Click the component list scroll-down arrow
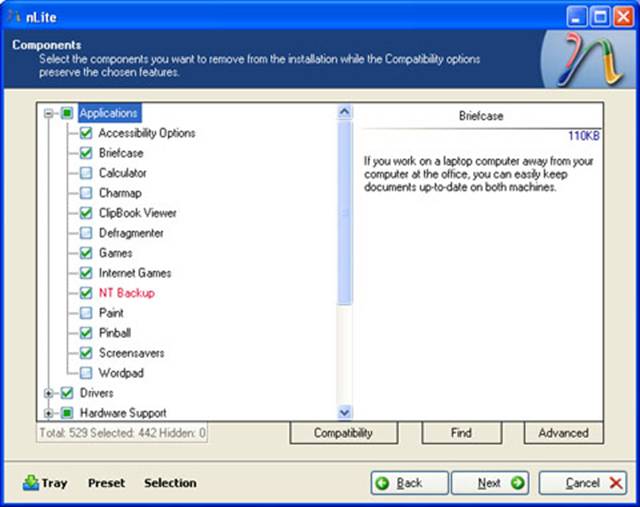 [345, 411]
